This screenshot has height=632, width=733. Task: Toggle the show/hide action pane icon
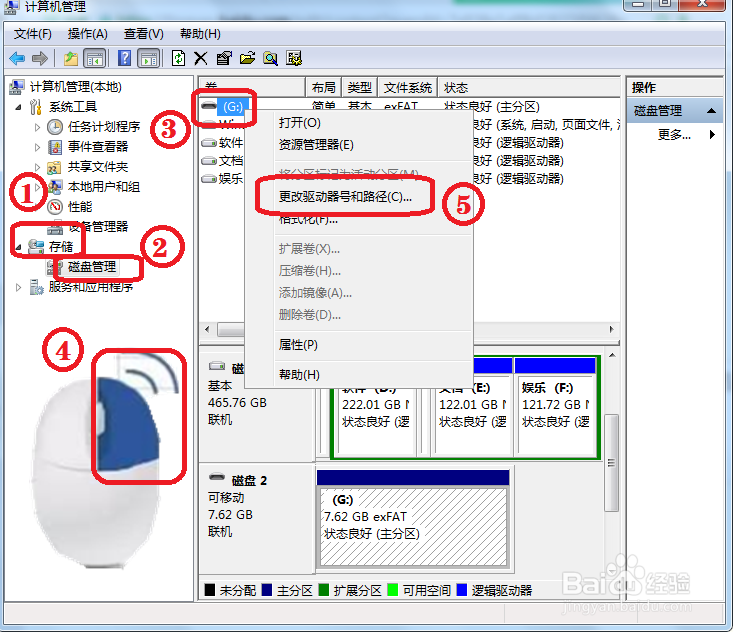click(149, 58)
